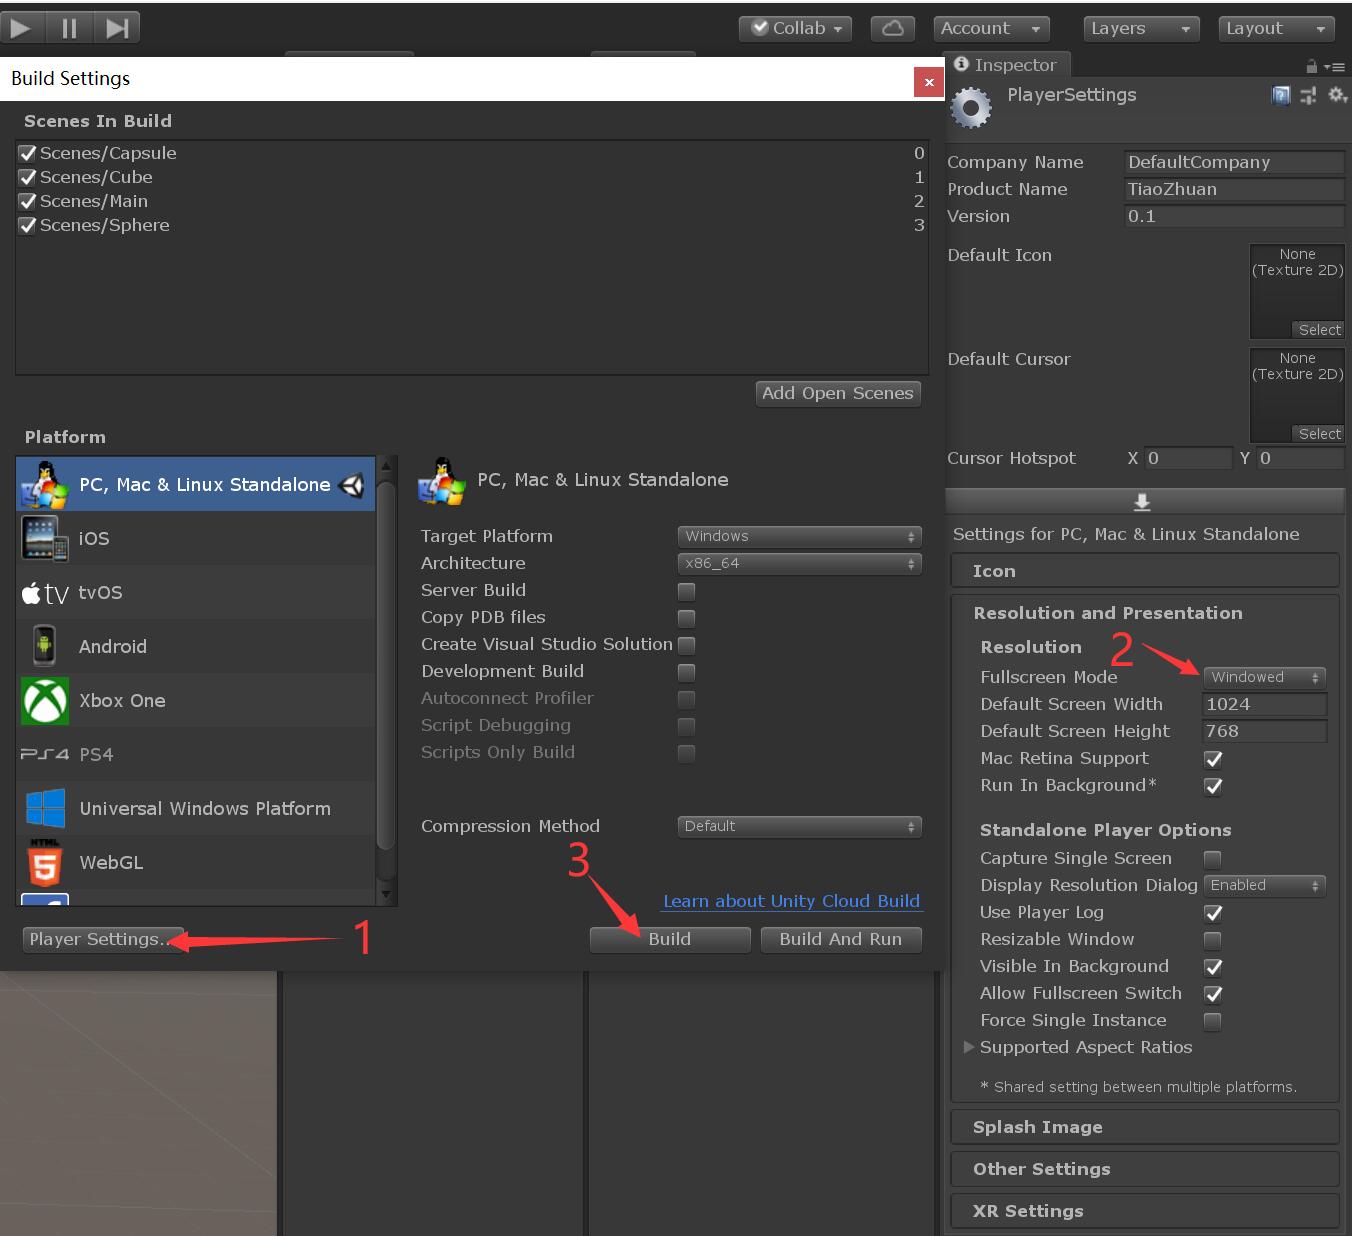The image size is (1352, 1236).
Task: Open the Compression Method dropdown
Action: click(799, 826)
